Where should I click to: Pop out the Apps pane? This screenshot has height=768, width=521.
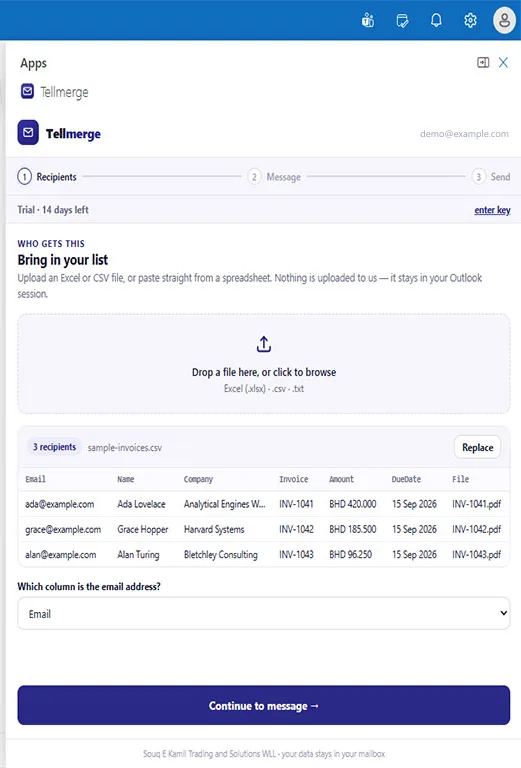(x=483, y=62)
